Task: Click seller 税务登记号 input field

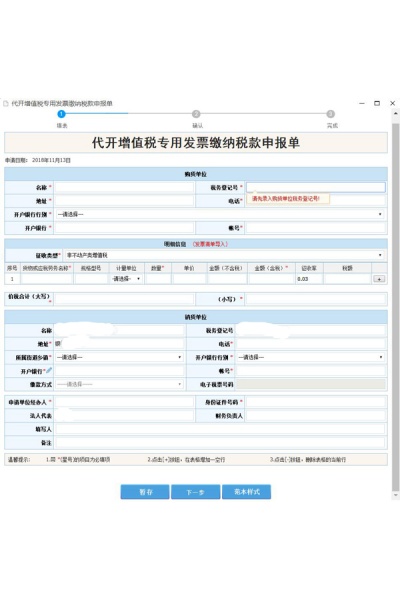Action: (311, 330)
